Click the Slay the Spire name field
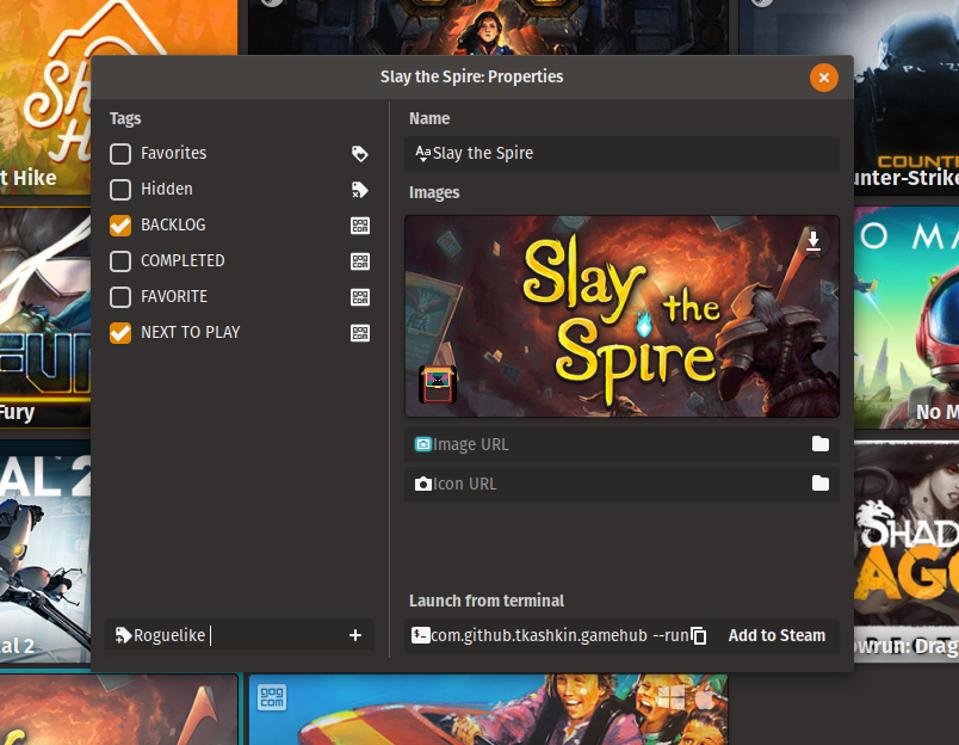This screenshot has width=959, height=745. tap(621, 153)
